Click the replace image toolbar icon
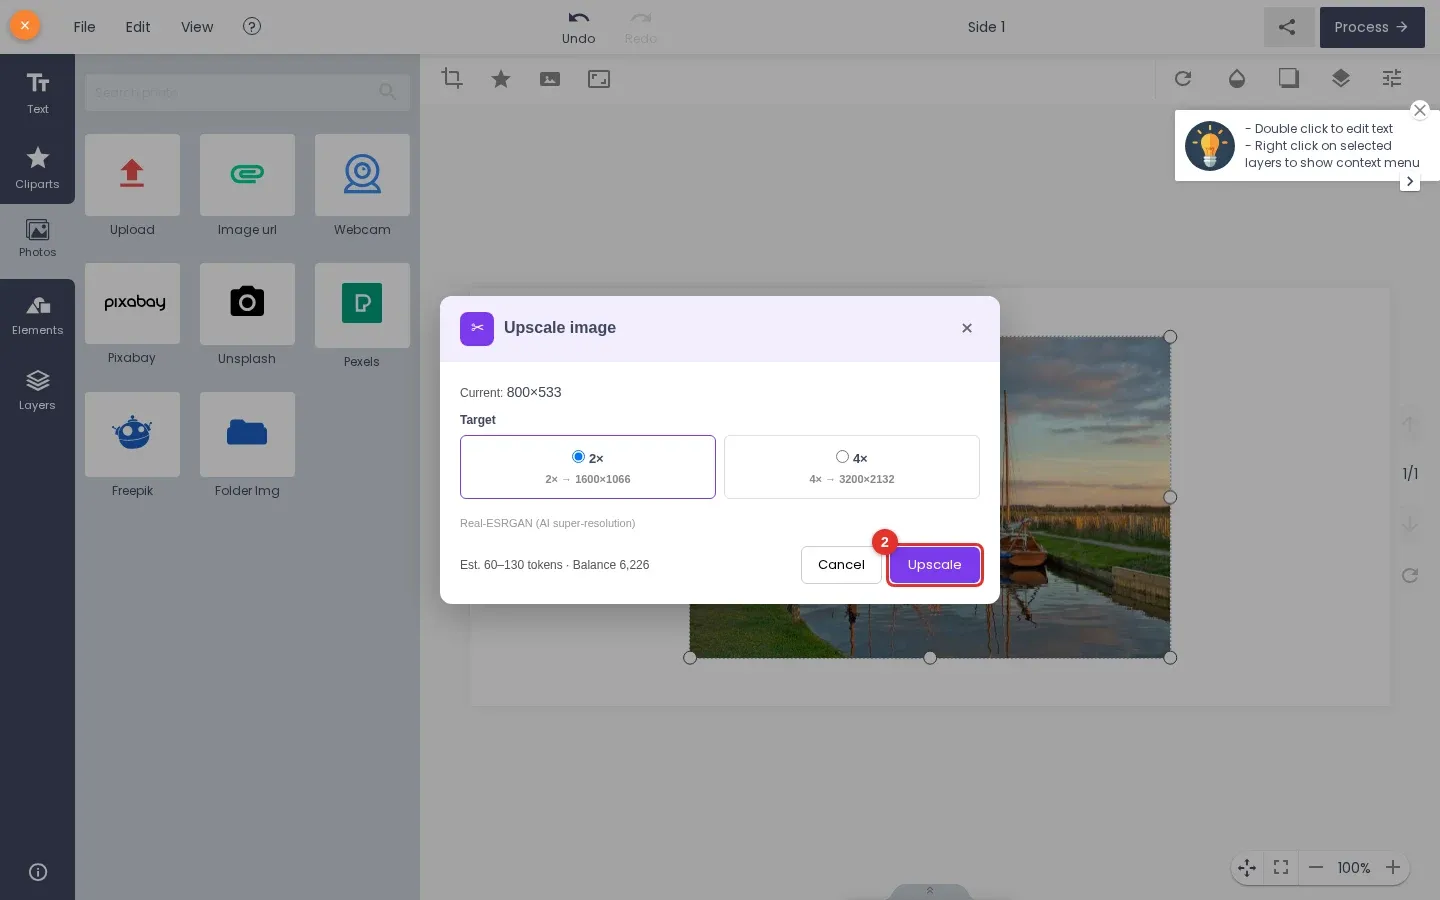 click(550, 79)
